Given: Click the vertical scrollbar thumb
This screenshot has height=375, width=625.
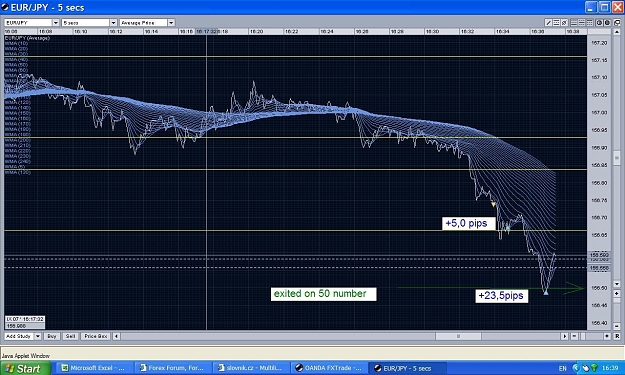Looking at the screenshot, I should [617, 157].
